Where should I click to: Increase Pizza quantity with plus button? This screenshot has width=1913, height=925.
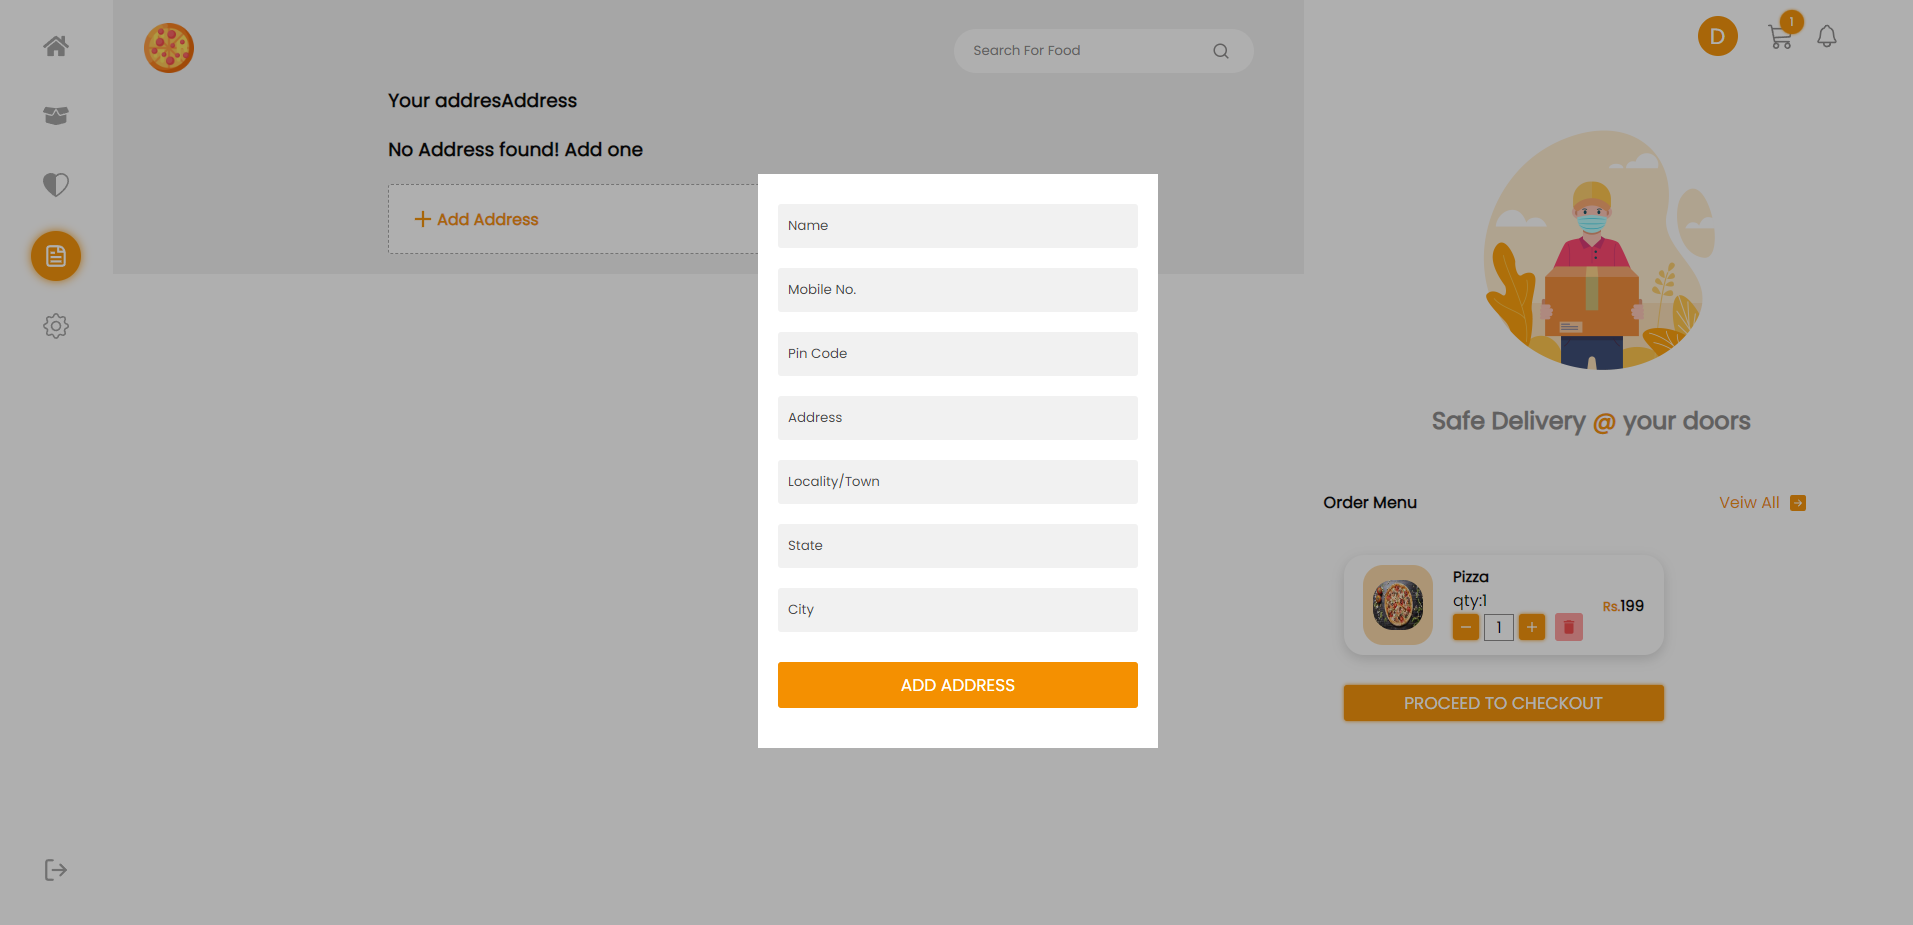click(1531, 627)
